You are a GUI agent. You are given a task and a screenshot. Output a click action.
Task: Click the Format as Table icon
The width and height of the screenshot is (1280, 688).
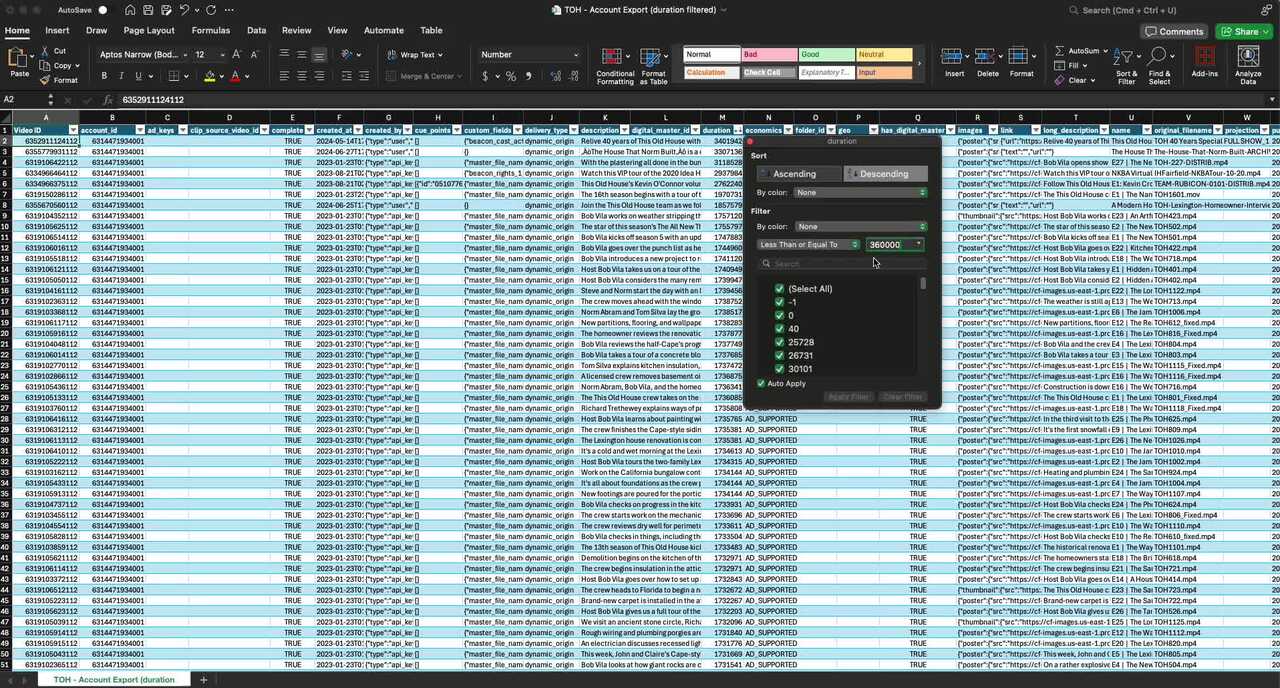coord(652,56)
